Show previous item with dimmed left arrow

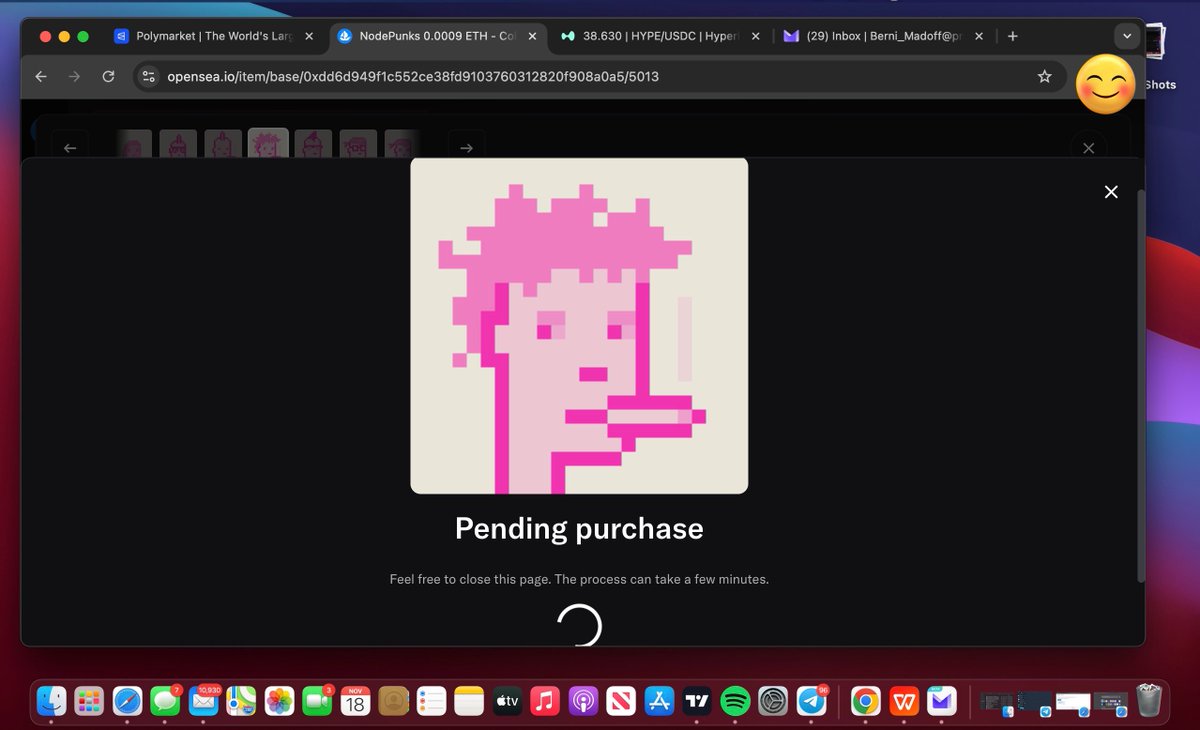(70, 148)
